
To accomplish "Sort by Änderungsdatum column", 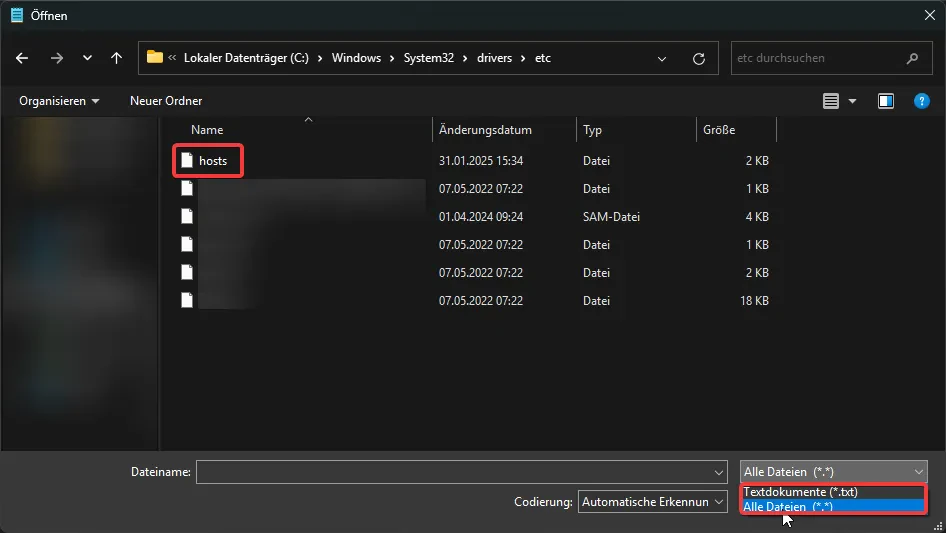I will (x=485, y=130).
